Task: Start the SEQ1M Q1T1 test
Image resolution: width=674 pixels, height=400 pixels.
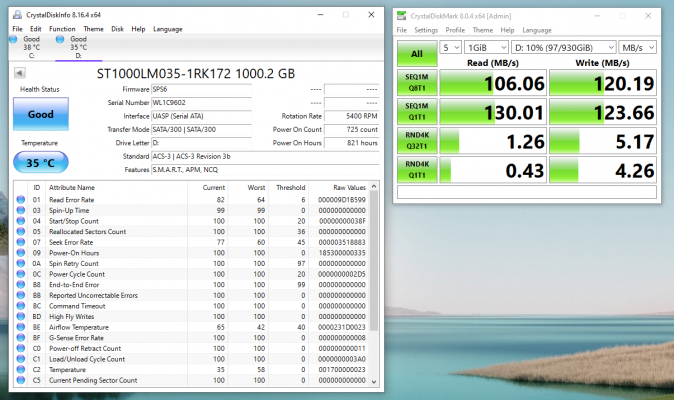Action: 417,112
